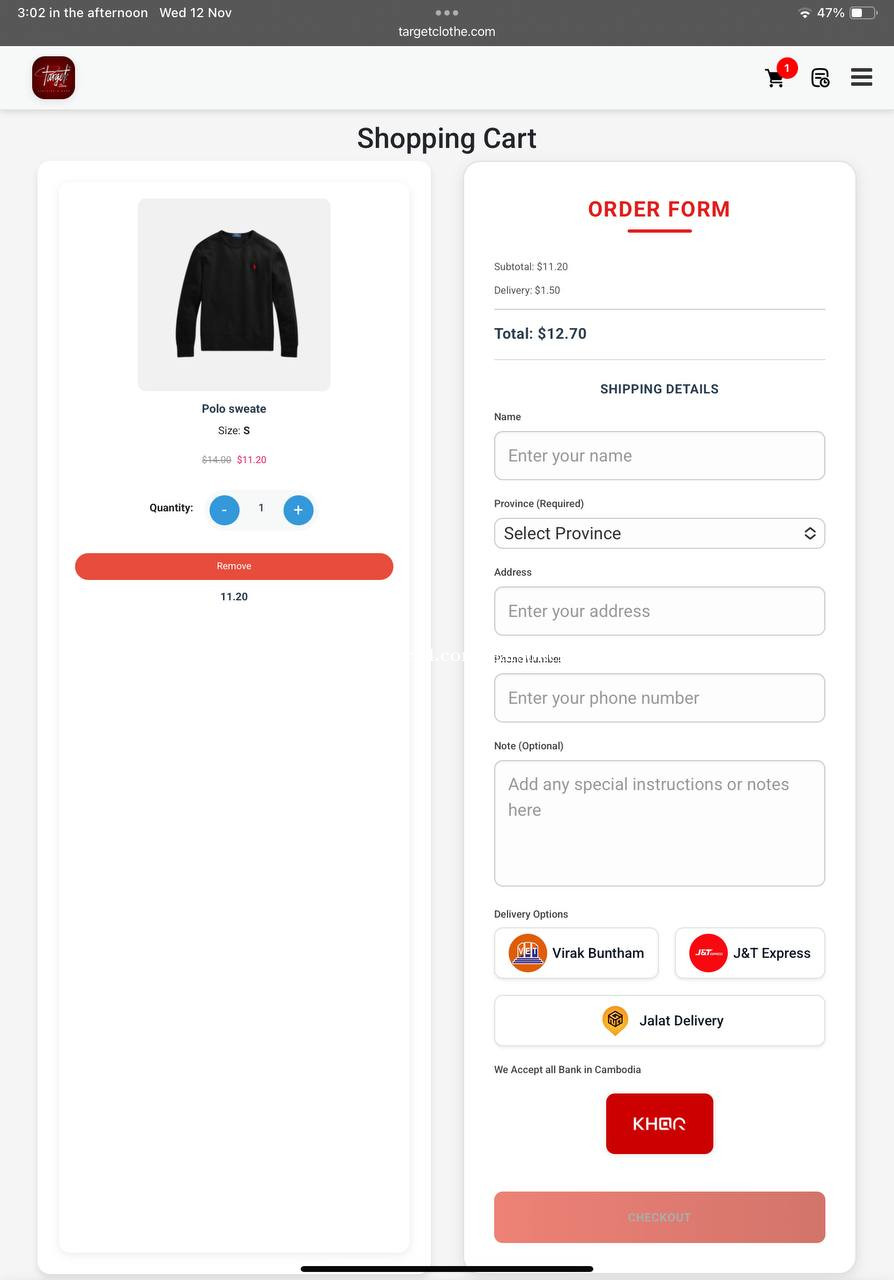Pick Jalat Delivery option
894x1280 pixels.
click(x=659, y=1020)
